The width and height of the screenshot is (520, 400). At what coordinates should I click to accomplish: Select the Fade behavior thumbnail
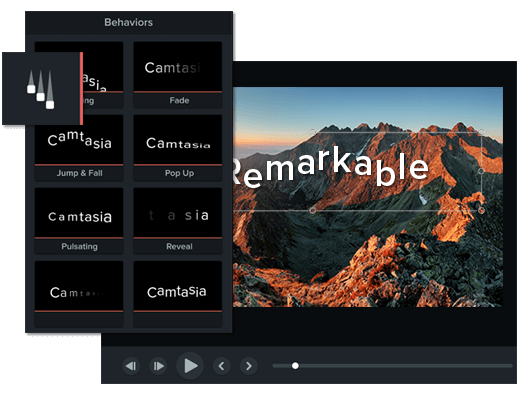click(x=178, y=67)
